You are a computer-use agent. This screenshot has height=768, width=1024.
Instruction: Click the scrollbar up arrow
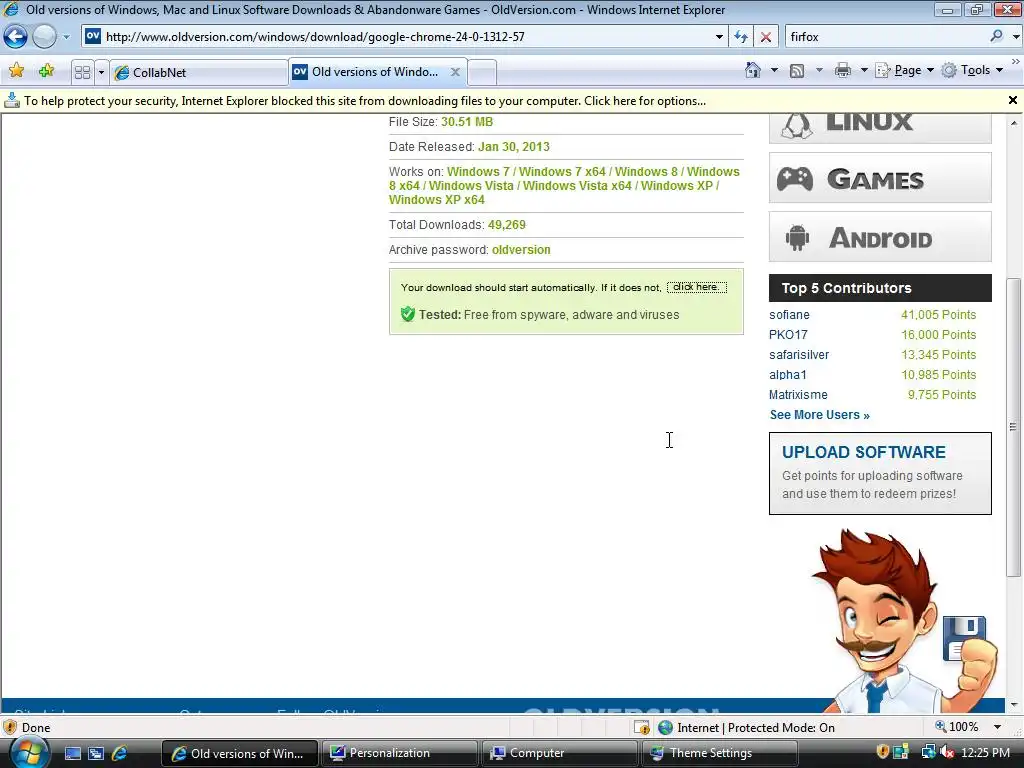pos(1014,122)
